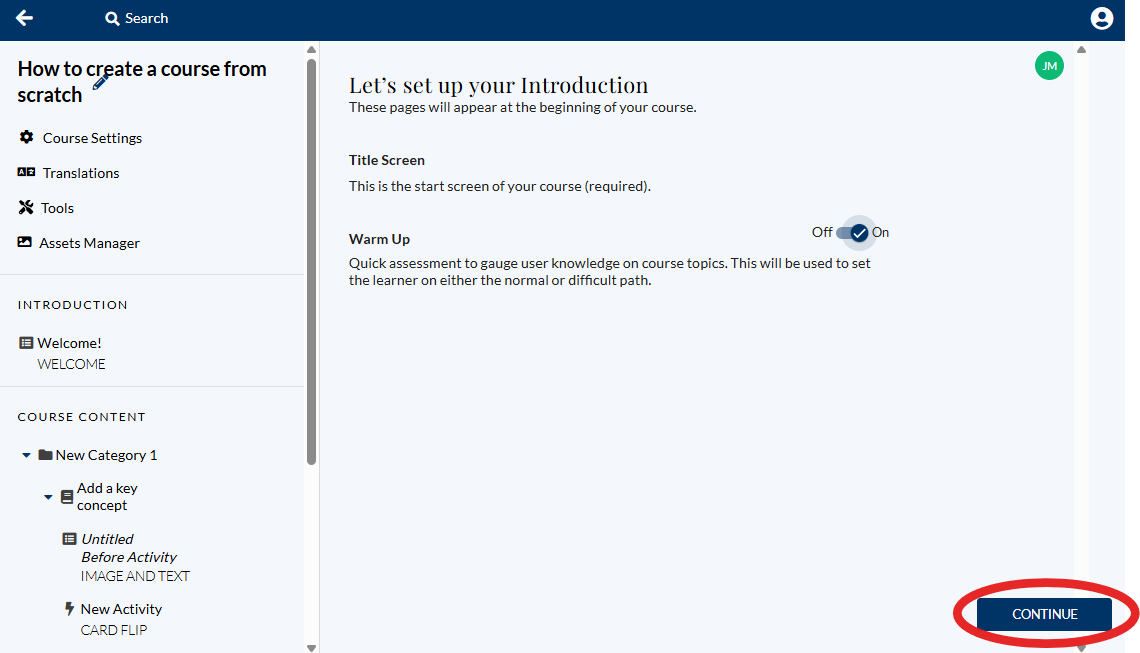The width and height of the screenshot is (1140, 653).
Task: Open New Activity card flip item
Action: [121, 609]
